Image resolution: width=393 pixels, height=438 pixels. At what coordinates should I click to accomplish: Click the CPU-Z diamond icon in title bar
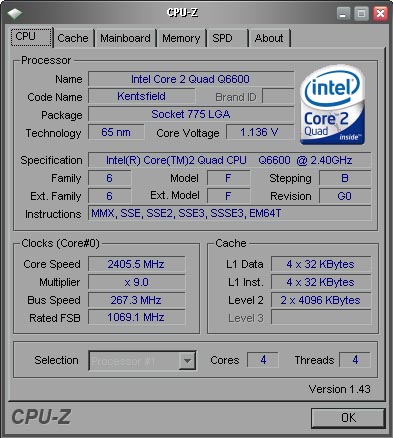point(15,14)
